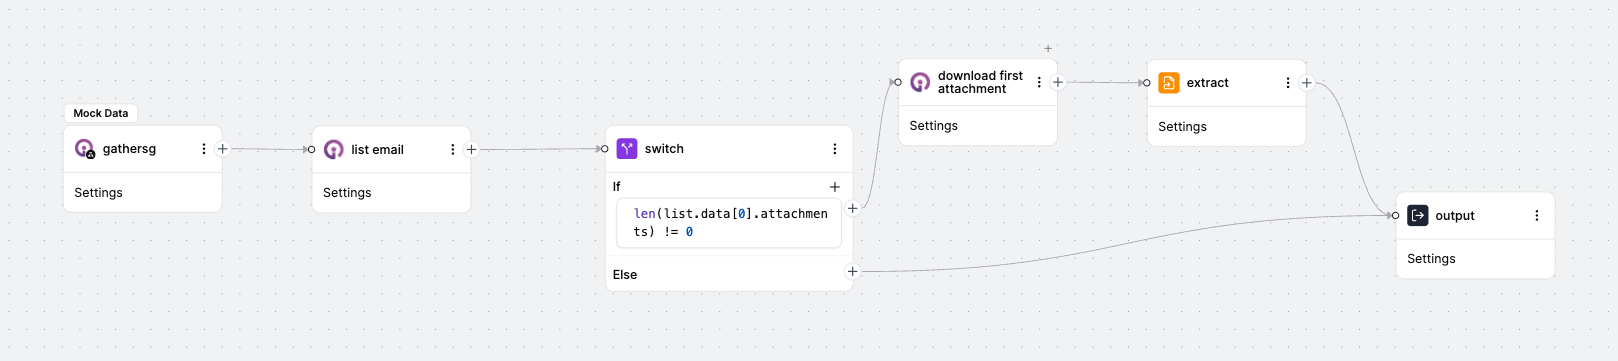Click the input connector of output node
The height and width of the screenshot is (361, 1618).
tap(1396, 216)
